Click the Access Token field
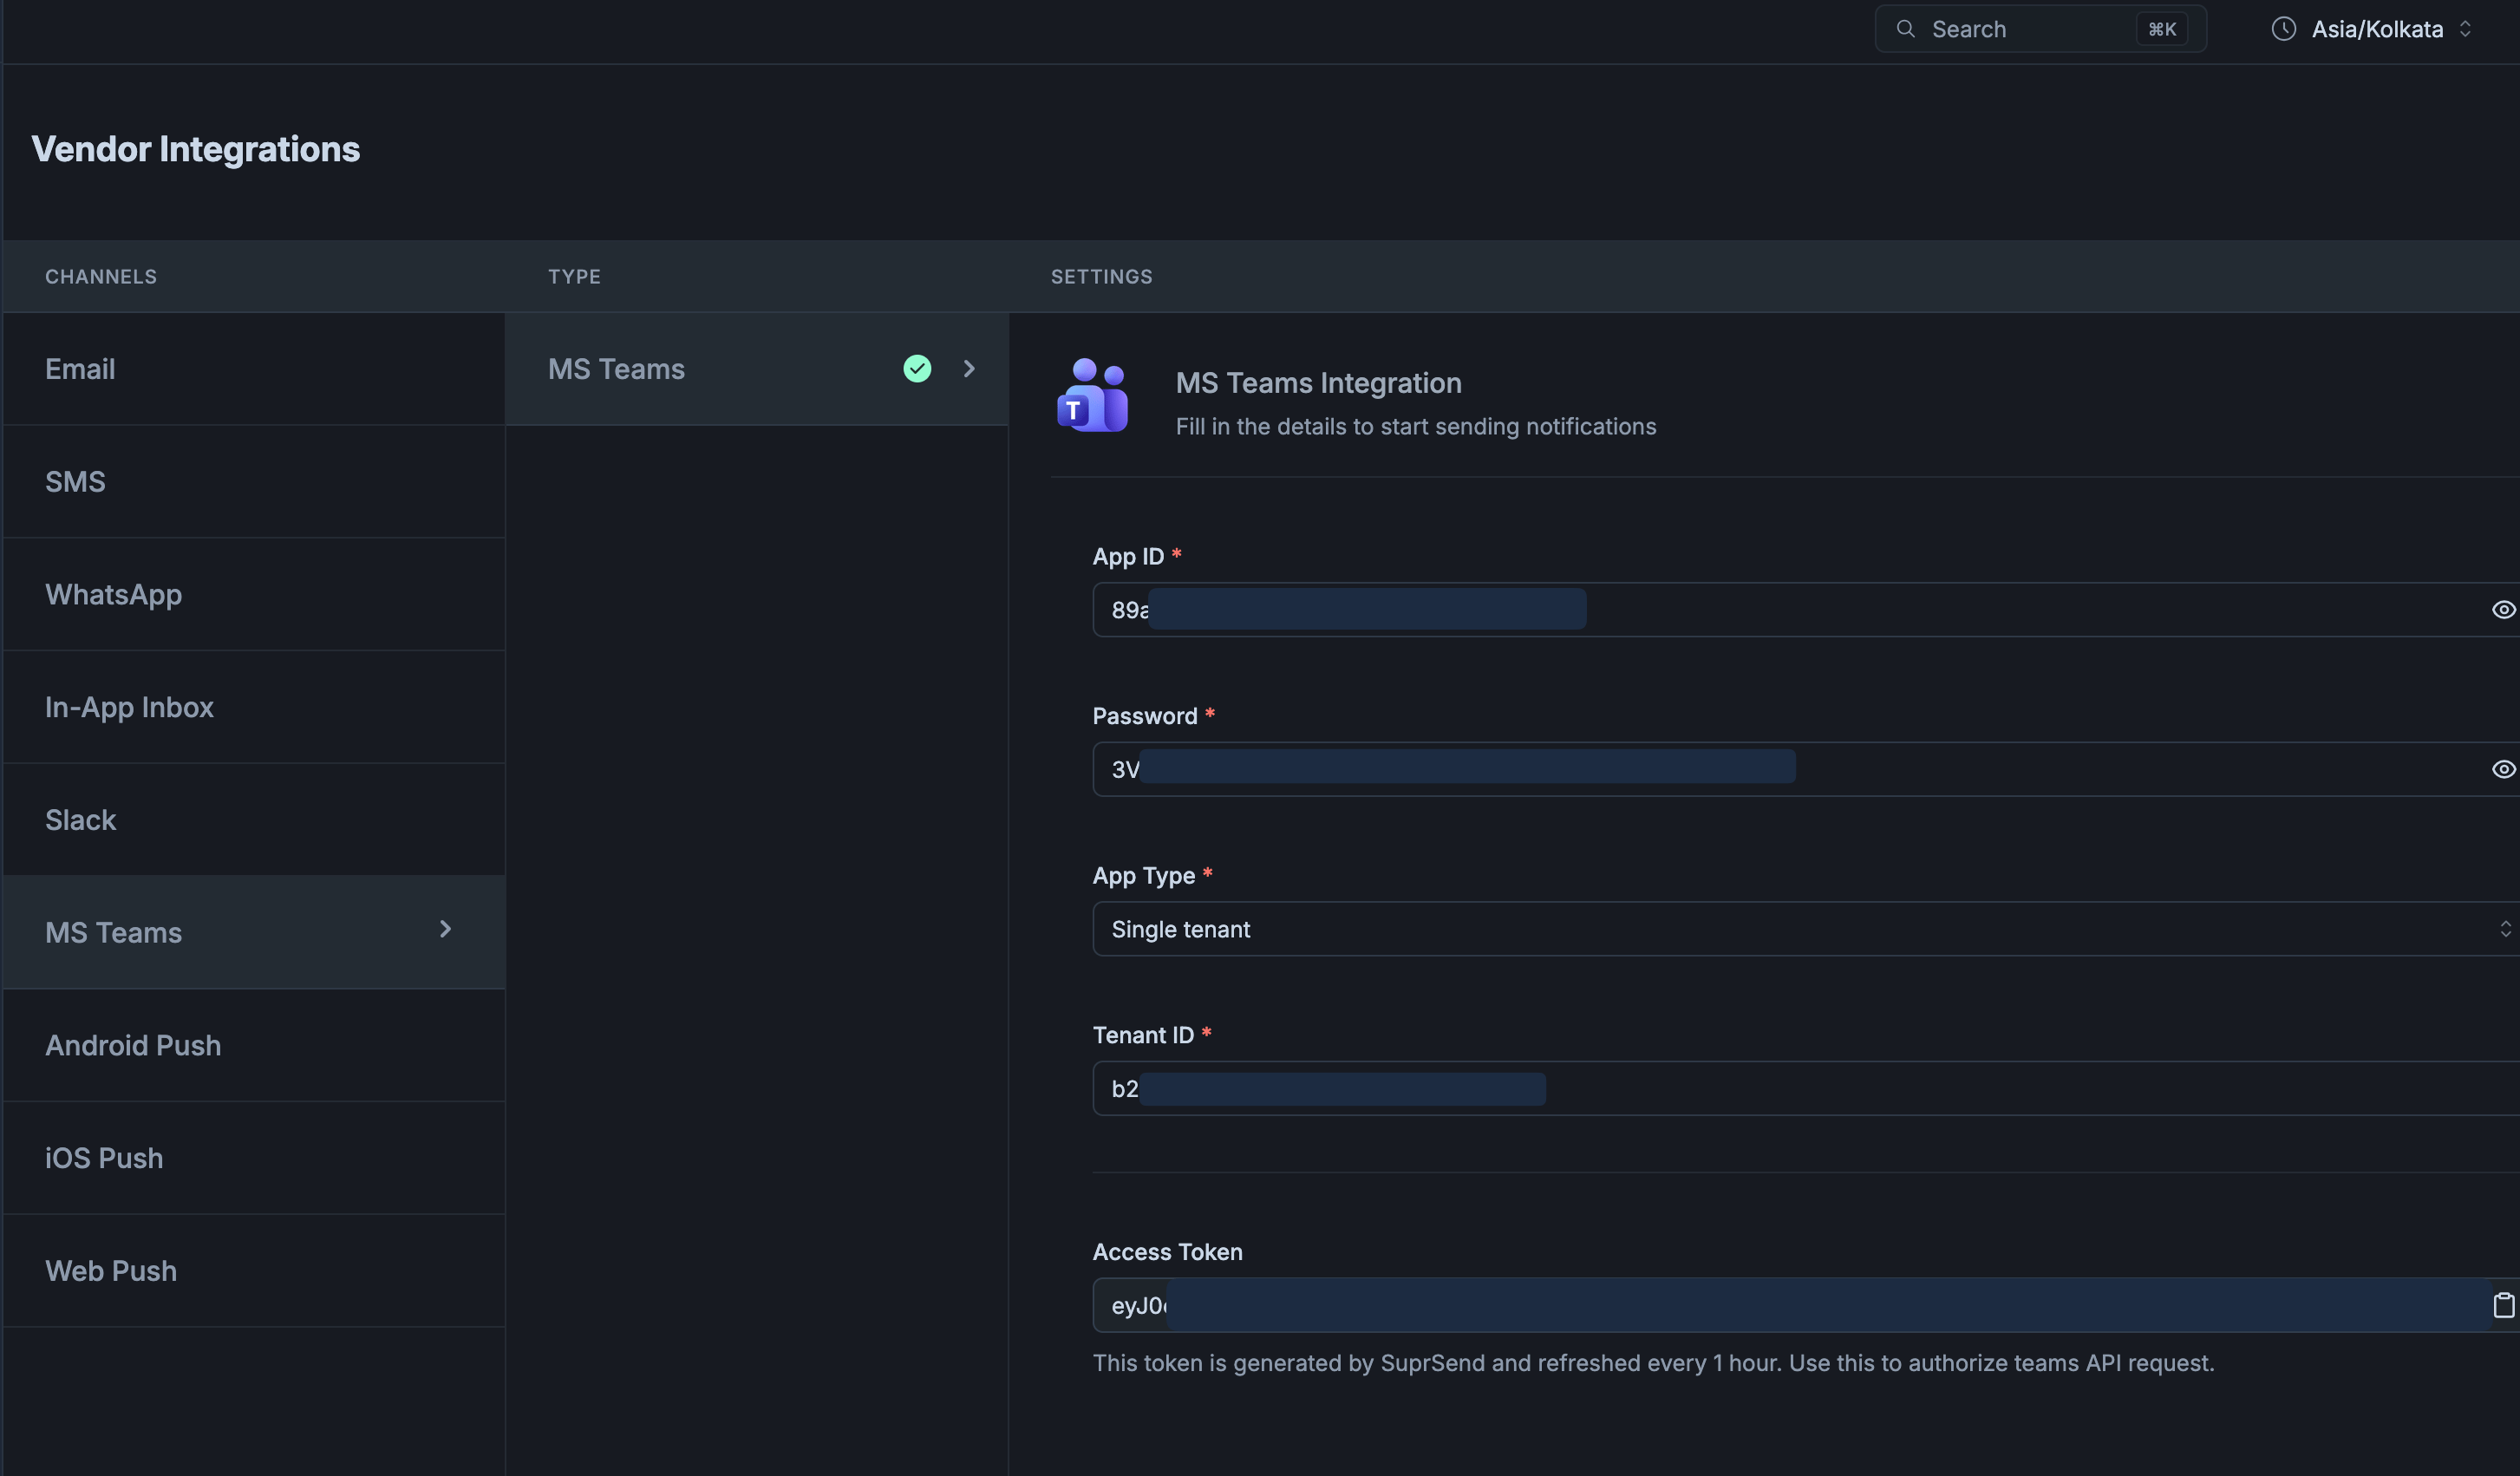 pos(1805,1305)
